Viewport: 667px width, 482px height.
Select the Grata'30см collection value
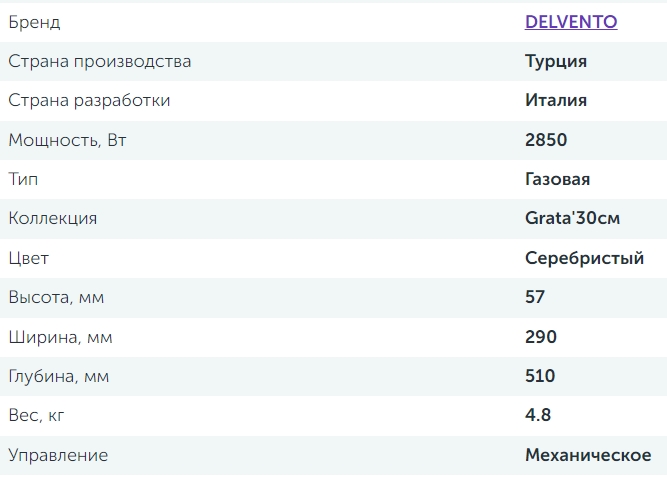pos(572,218)
